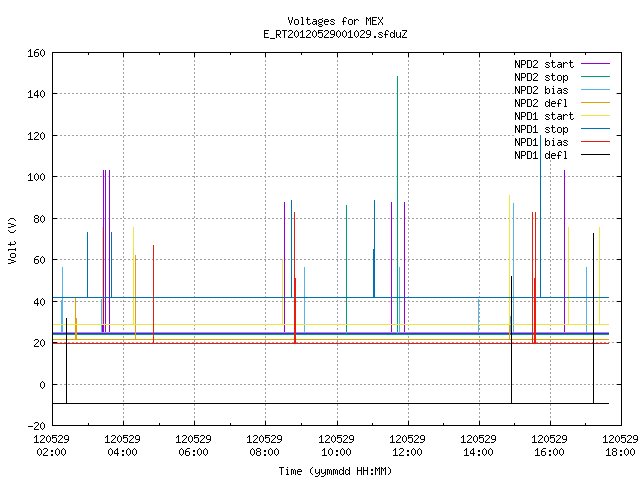Click the y-axis tick label 100
The image size is (640, 480).
coord(36,177)
